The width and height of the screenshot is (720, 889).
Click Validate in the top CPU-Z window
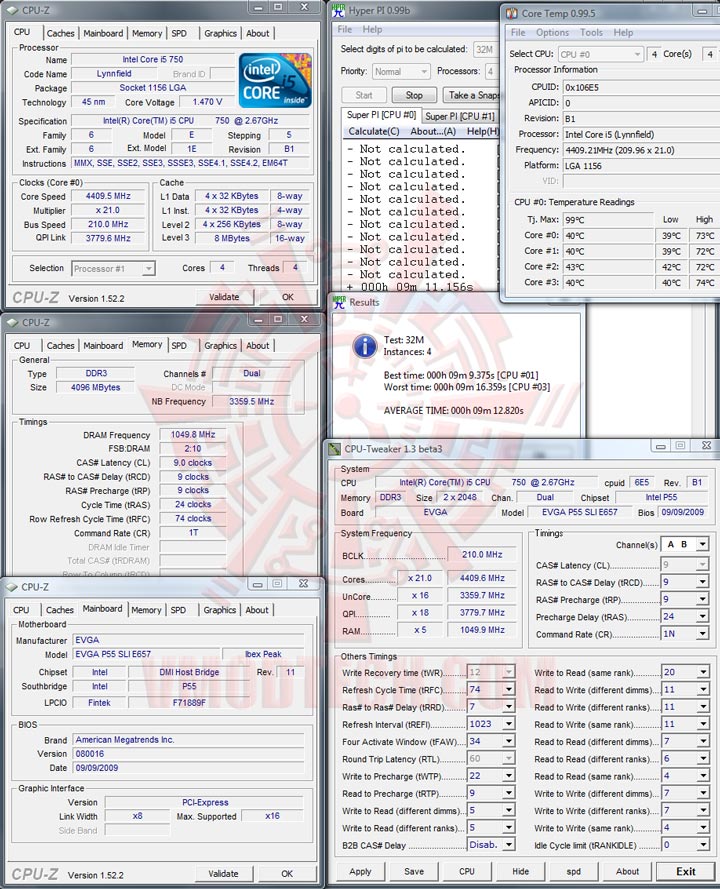click(x=224, y=297)
